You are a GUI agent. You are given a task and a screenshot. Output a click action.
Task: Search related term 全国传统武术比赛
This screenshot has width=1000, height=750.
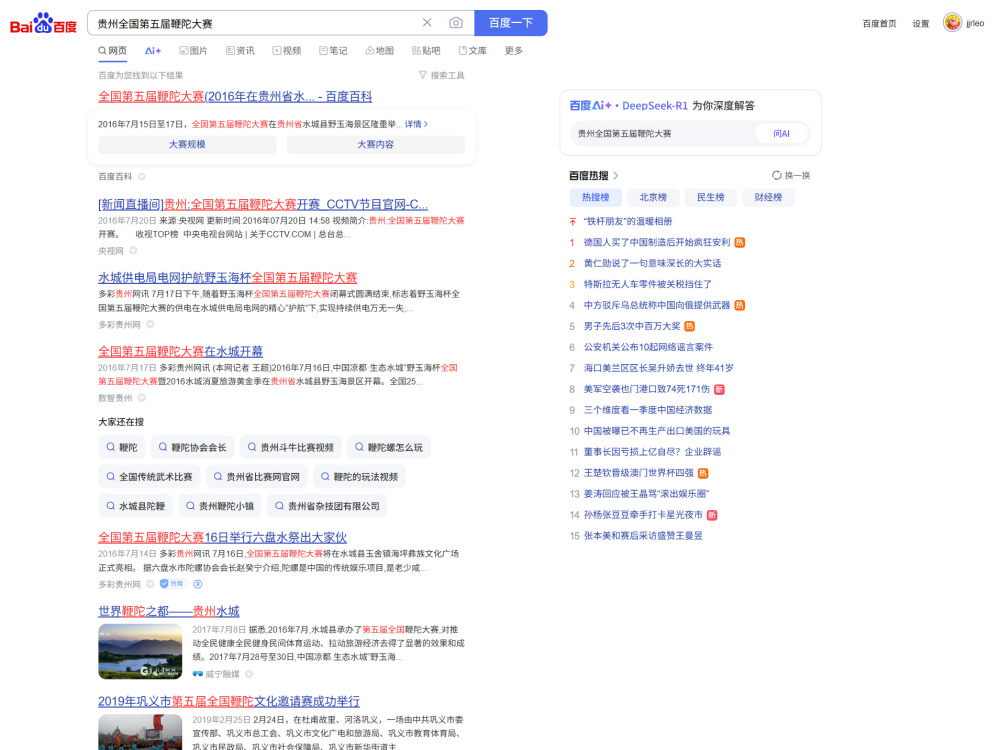pyautogui.click(x=149, y=477)
